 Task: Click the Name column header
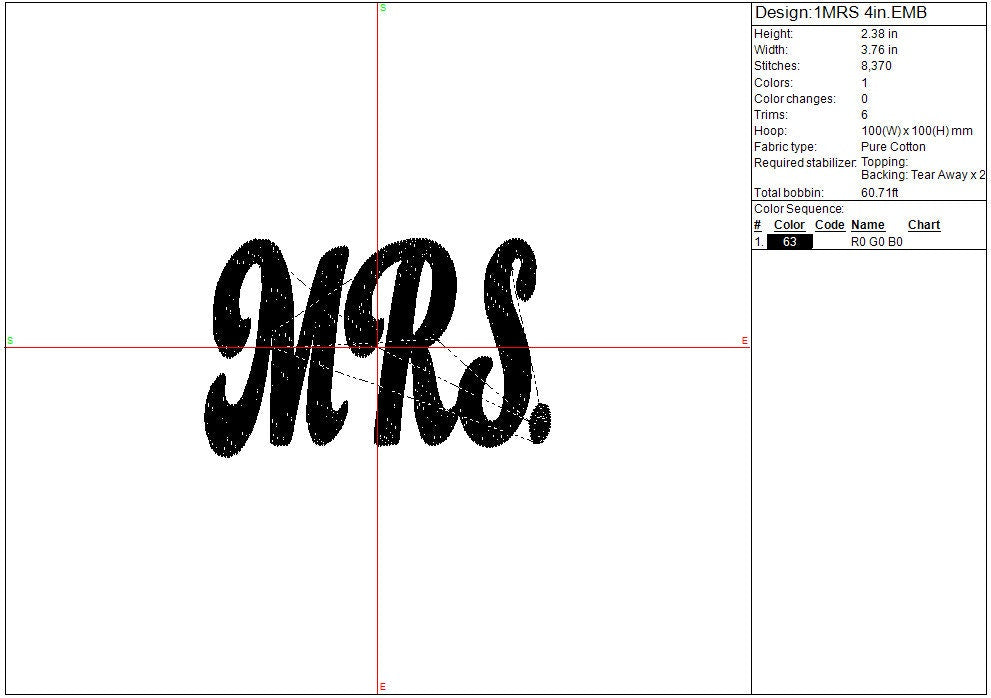coord(867,225)
